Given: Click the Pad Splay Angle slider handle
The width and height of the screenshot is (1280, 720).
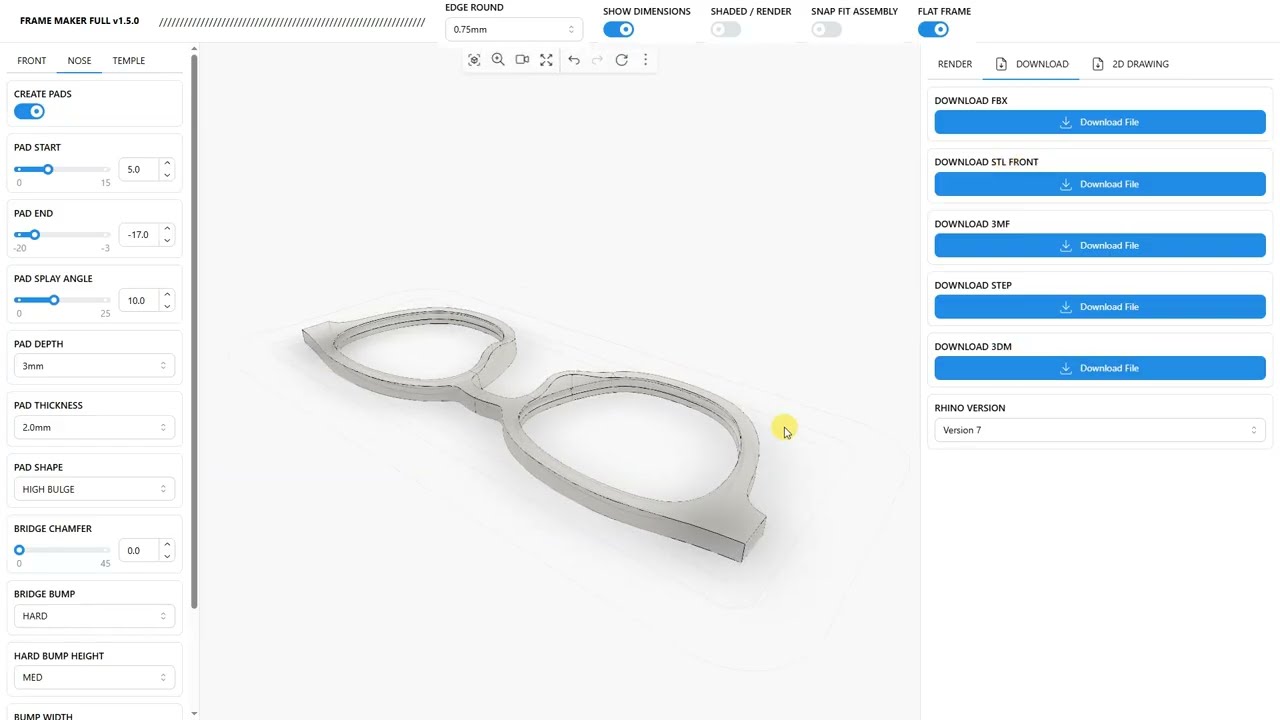Looking at the screenshot, I should [x=54, y=300].
